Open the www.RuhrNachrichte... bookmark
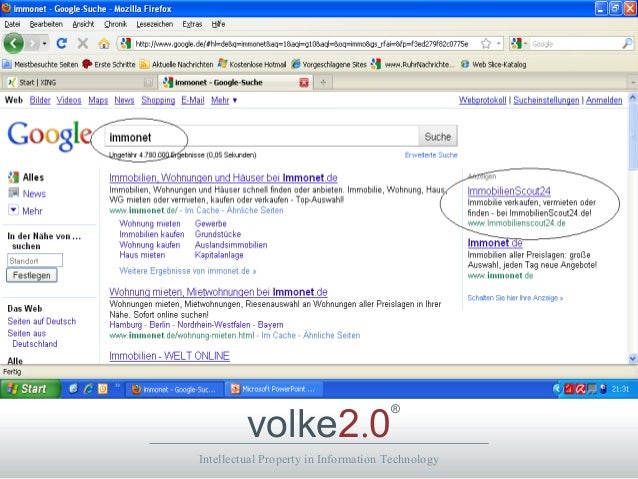Screen dimensions: 638x479 point(413,64)
